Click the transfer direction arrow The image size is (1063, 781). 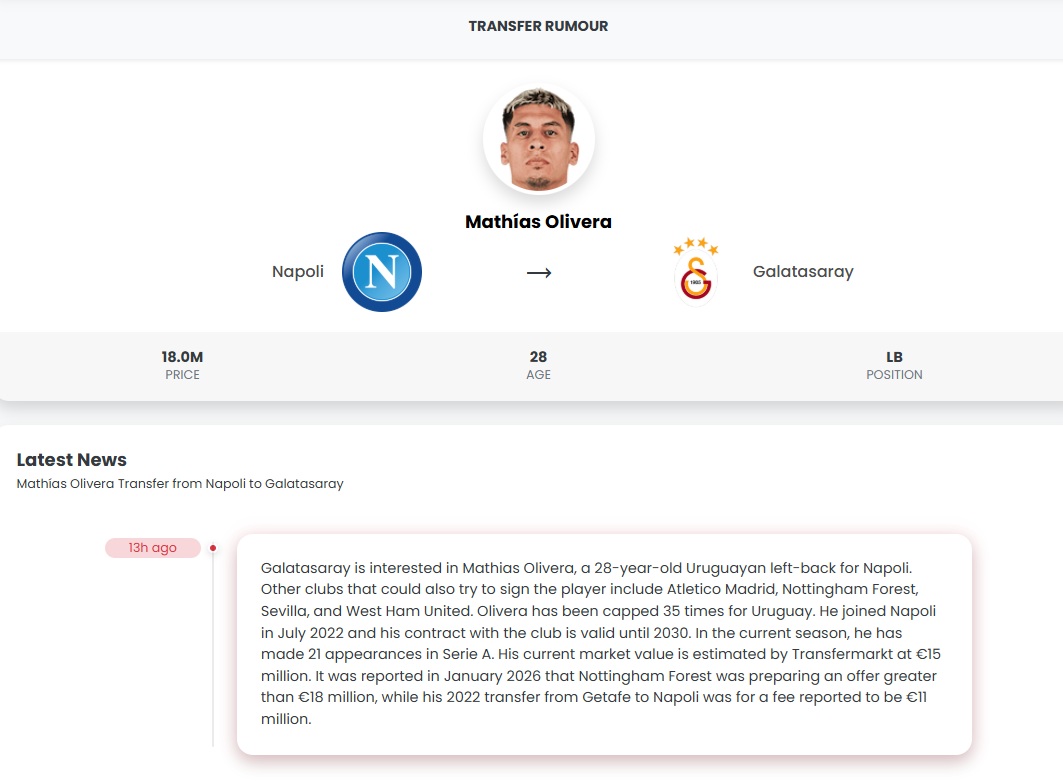(539, 273)
